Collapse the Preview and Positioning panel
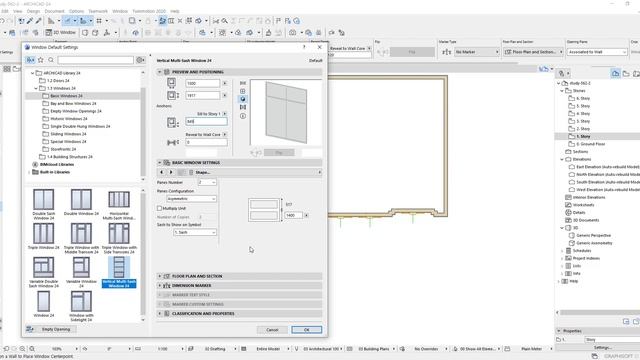The height and width of the screenshot is (360, 640). (x=160, y=72)
